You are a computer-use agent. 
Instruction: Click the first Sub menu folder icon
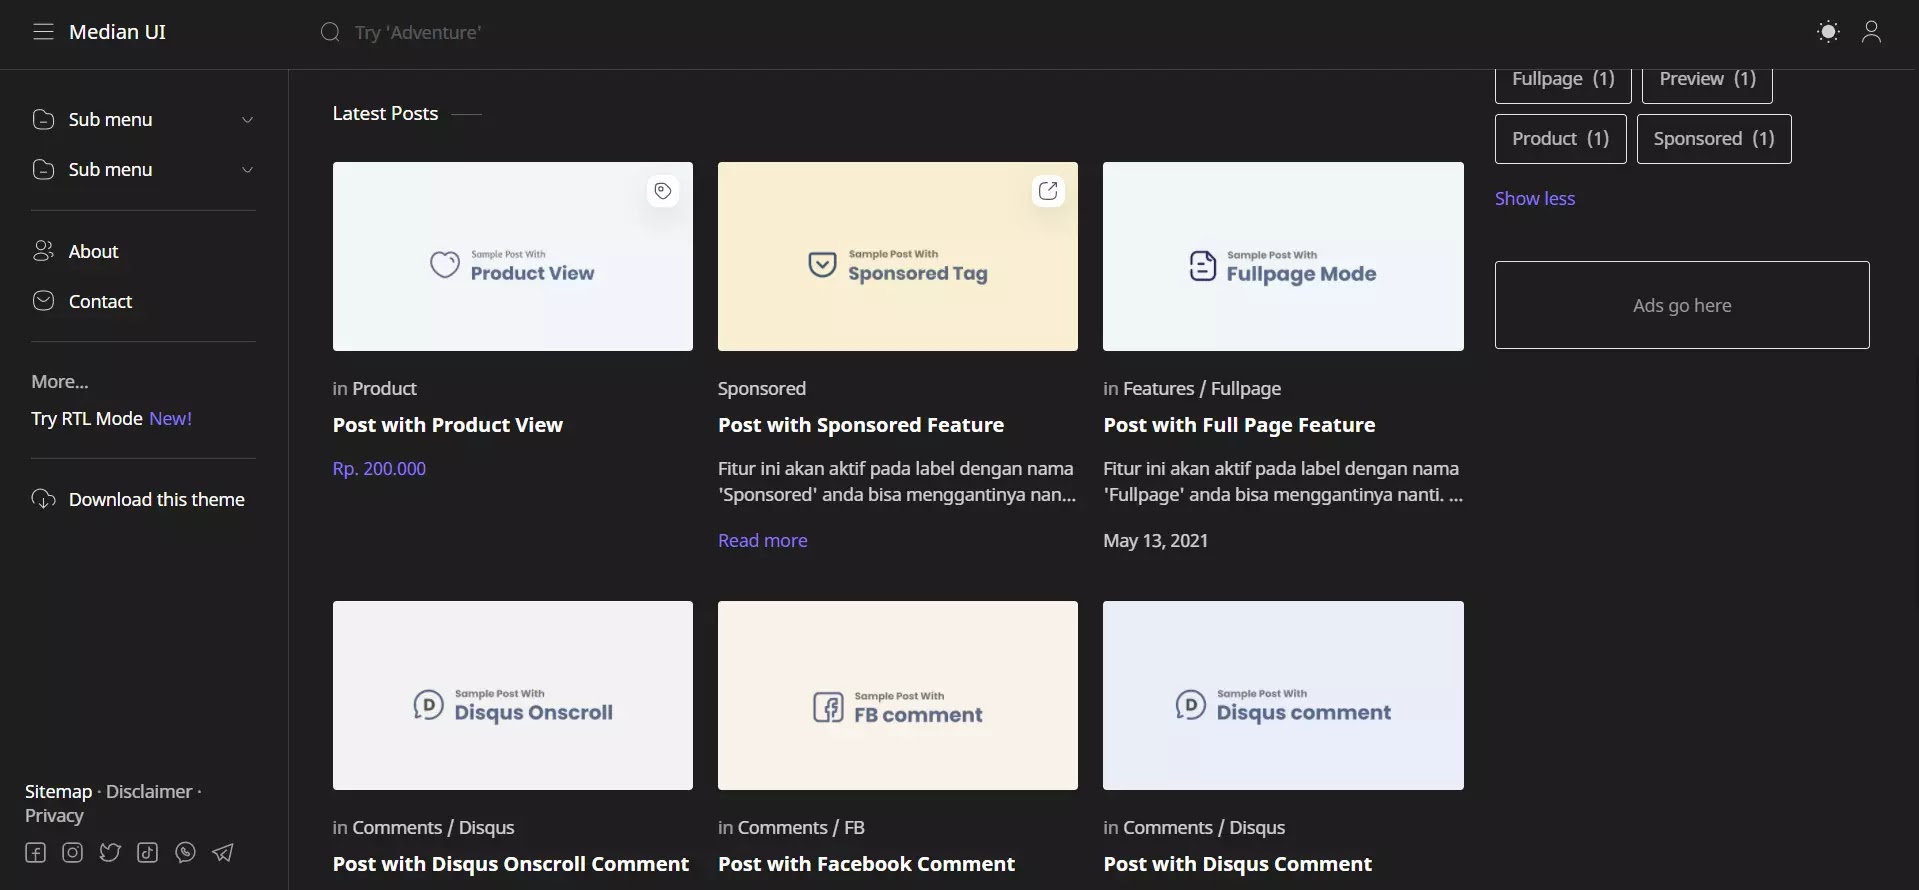43,119
